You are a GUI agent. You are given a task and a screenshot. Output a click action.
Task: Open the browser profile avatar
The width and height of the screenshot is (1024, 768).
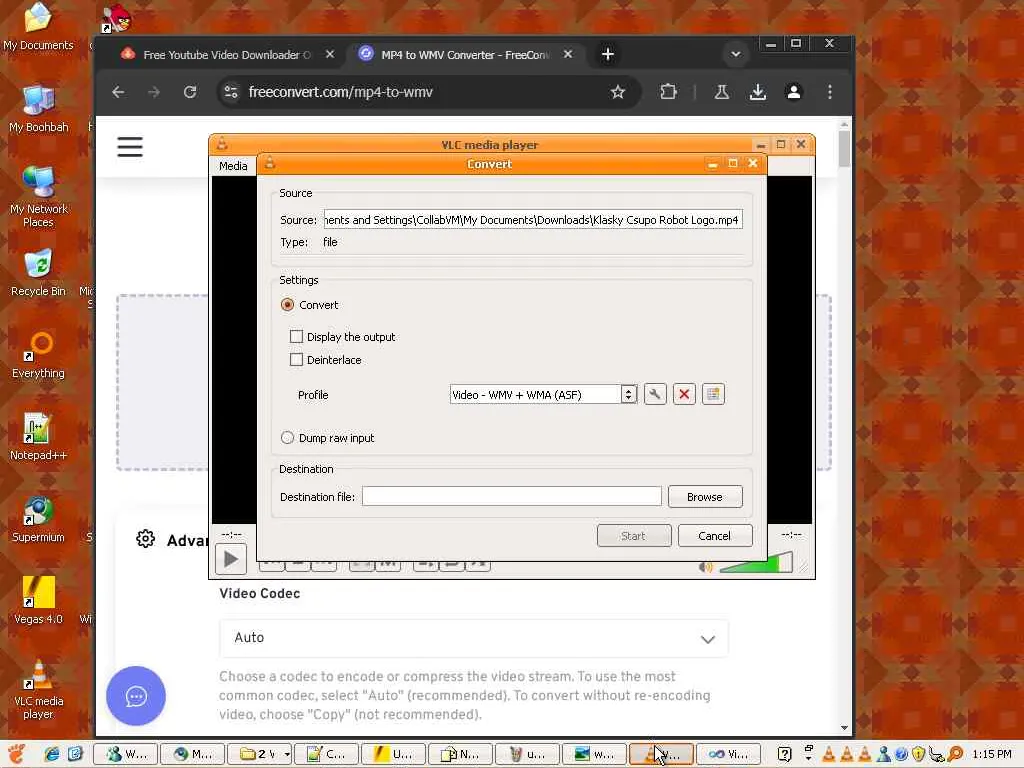tap(794, 92)
